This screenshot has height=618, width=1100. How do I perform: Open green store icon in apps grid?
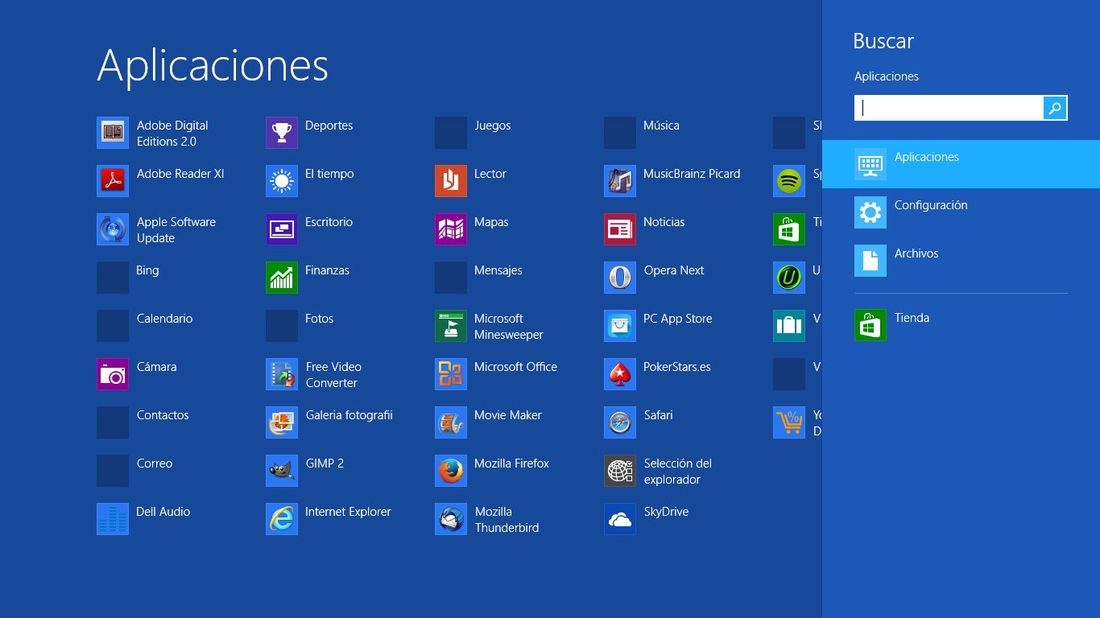click(x=789, y=229)
